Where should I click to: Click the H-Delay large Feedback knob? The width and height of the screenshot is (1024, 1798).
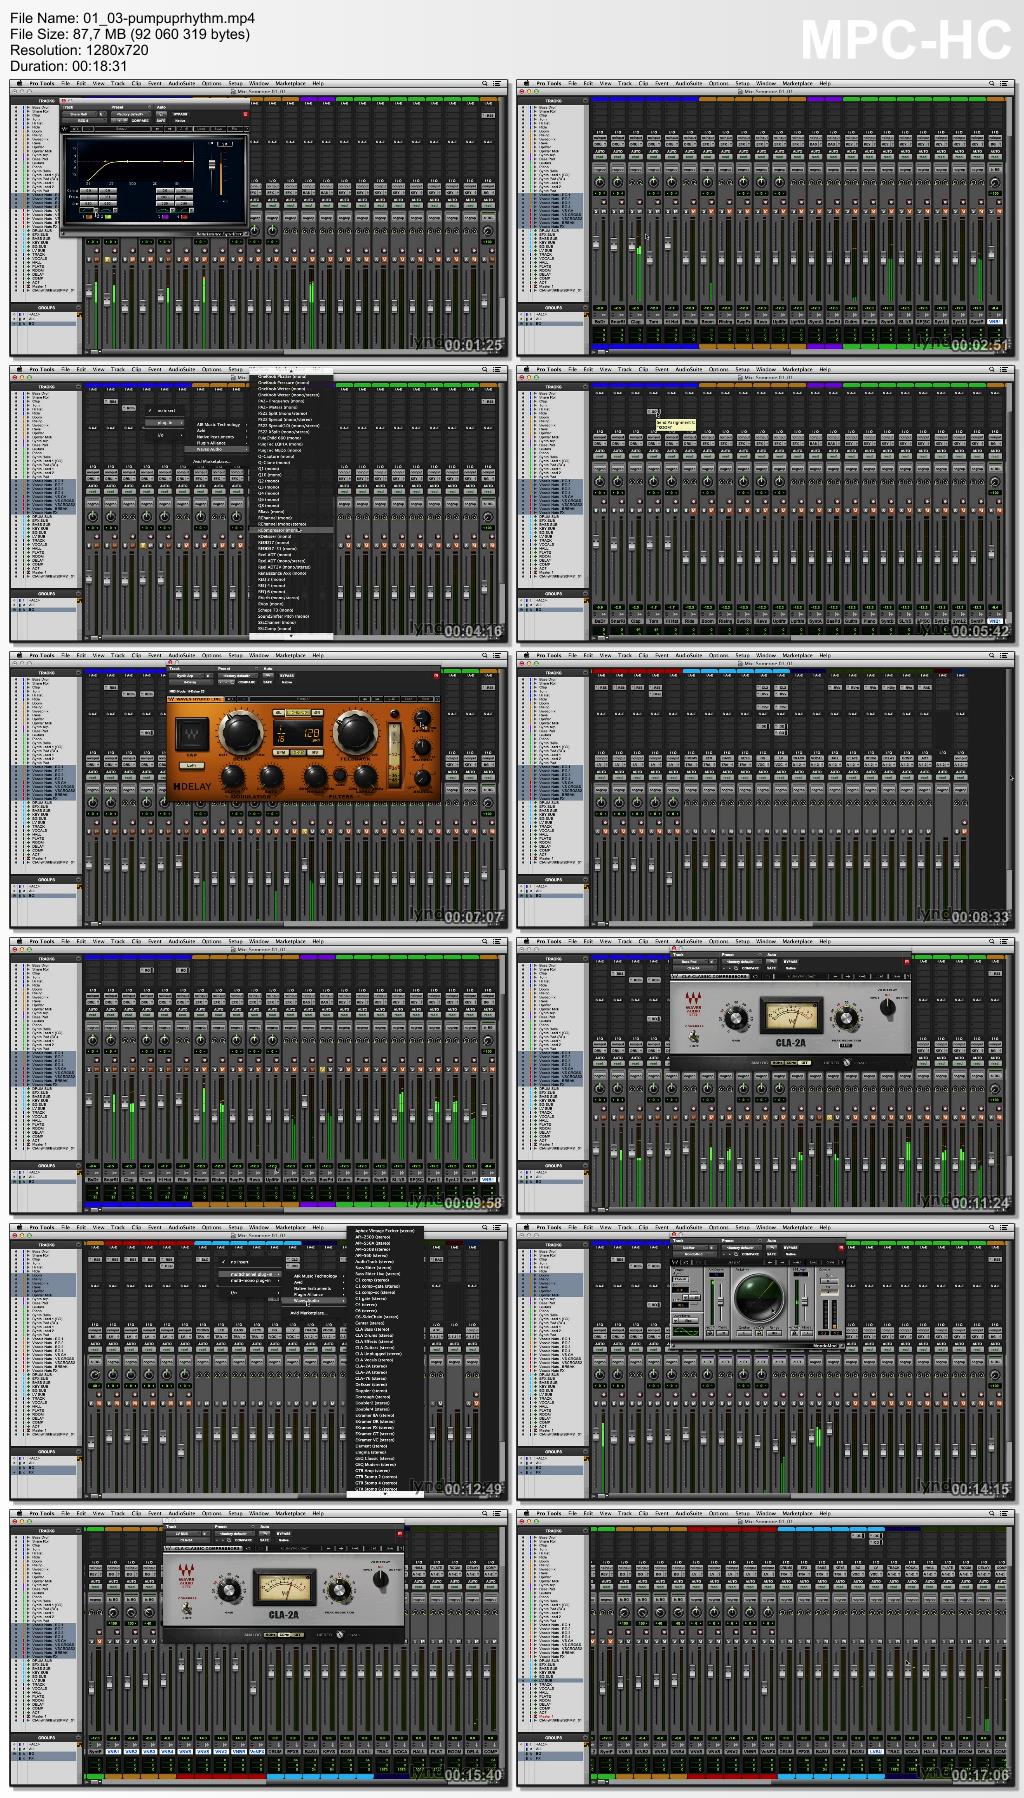pyautogui.click(x=355, y=732)
